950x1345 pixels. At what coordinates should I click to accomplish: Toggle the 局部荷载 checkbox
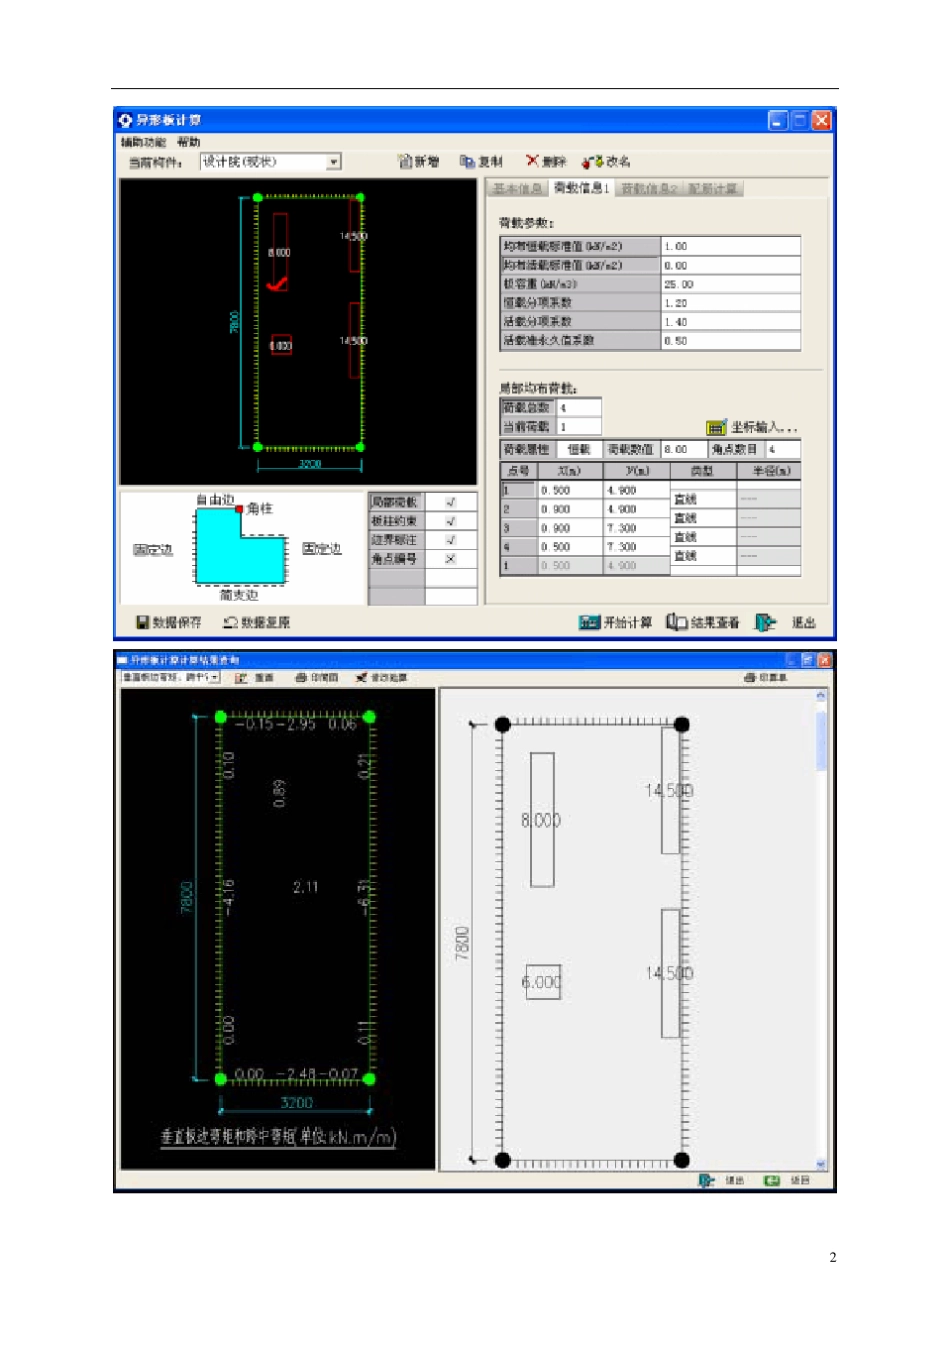click(x=450, y=502)
